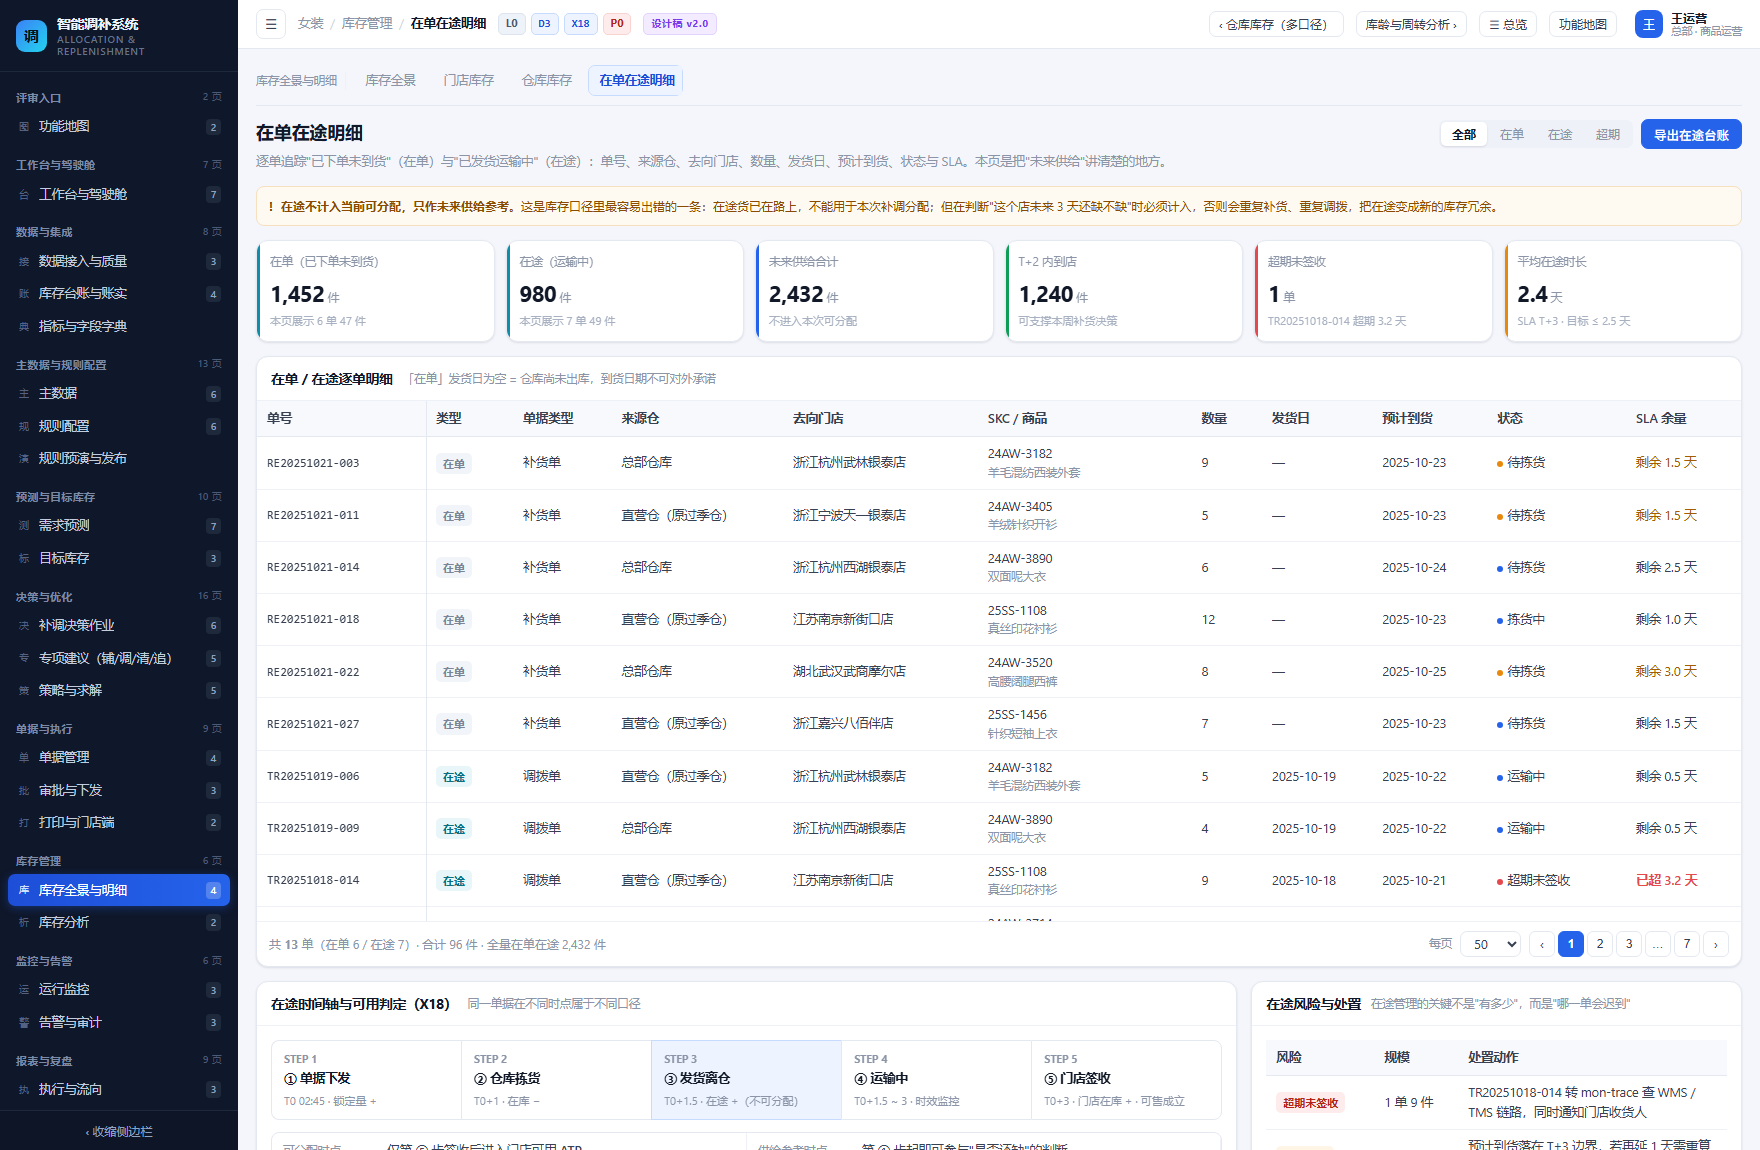This screenshot has height=1150, width=1760.
Task: Click 库存管理 breadcrumb link
Action: coord(367,24)
